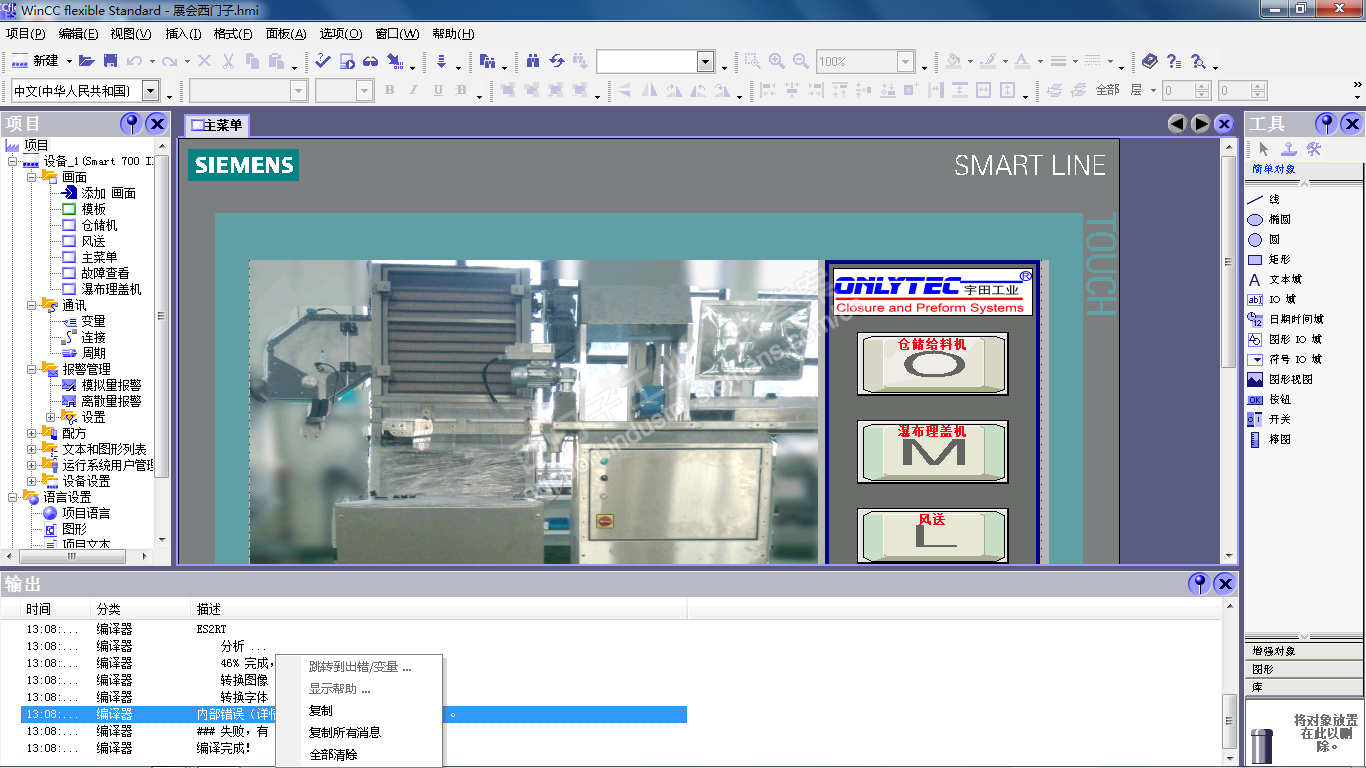Pin the Project (项目) panel
Viewport: 1366px width, 768px height.
point(131,124)
